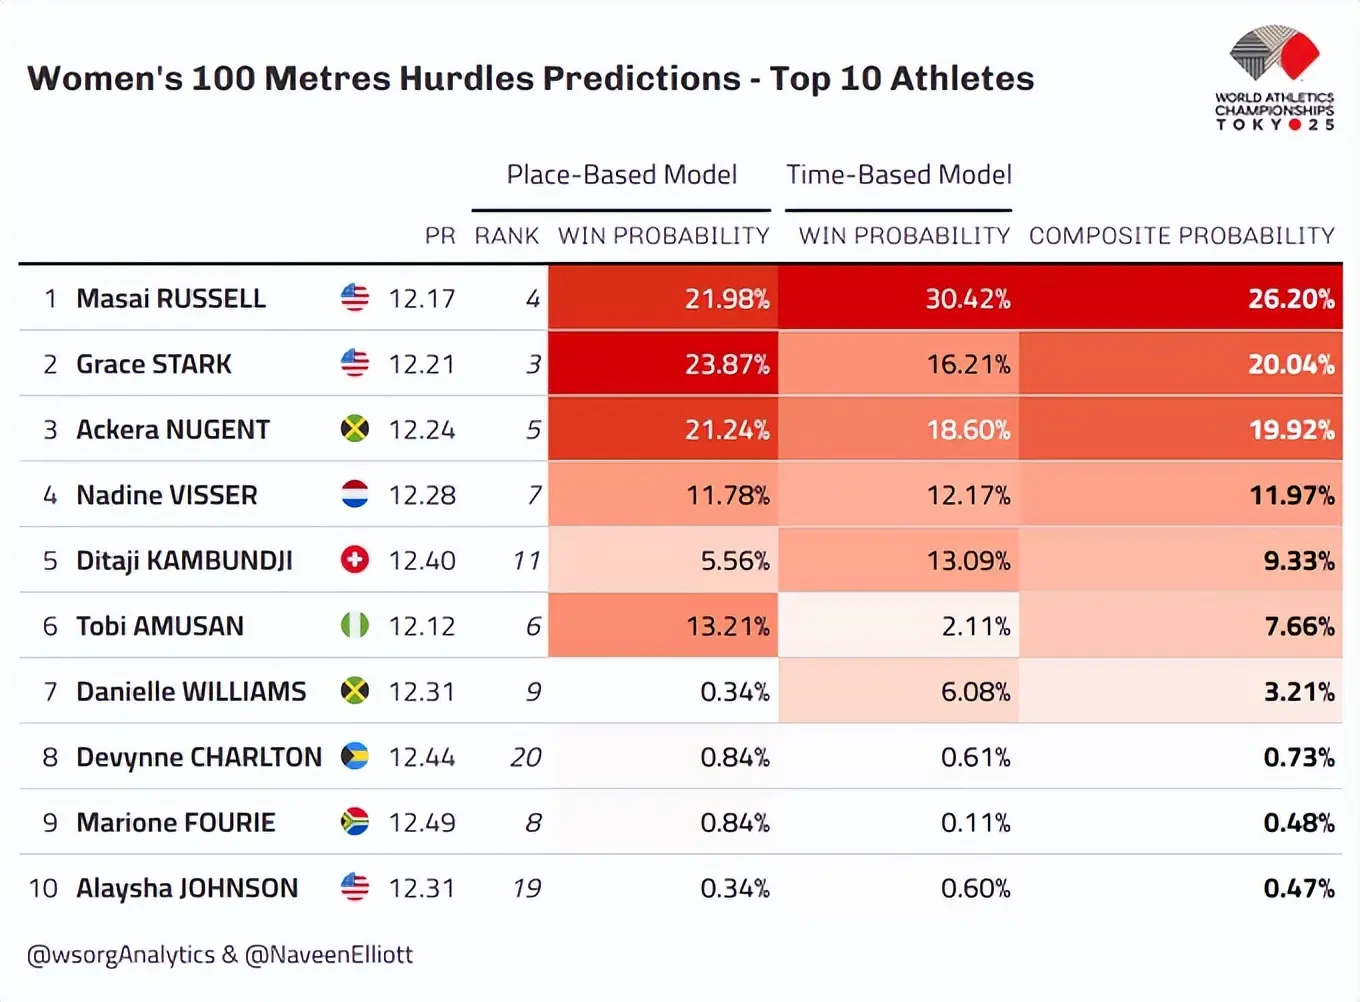Select the Place-Based Model header
This screenshot has height=1002, width=1360.
621,175
